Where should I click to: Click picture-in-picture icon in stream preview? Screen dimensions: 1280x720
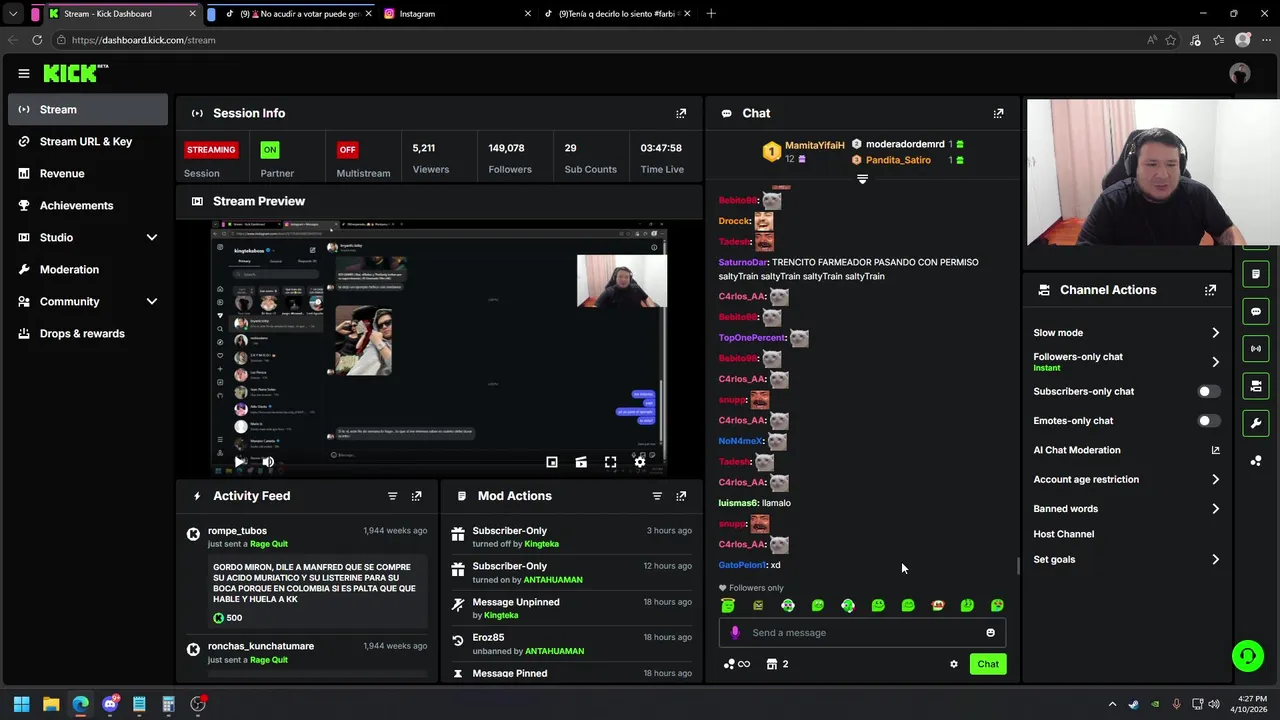[552, 462]
